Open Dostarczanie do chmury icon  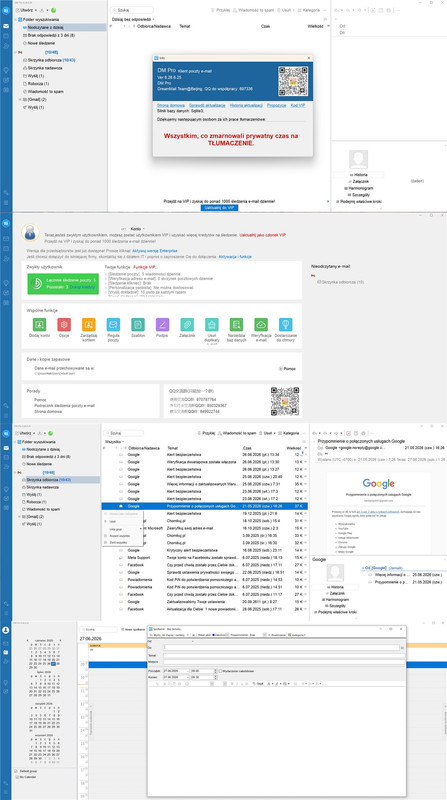(286, 324)
